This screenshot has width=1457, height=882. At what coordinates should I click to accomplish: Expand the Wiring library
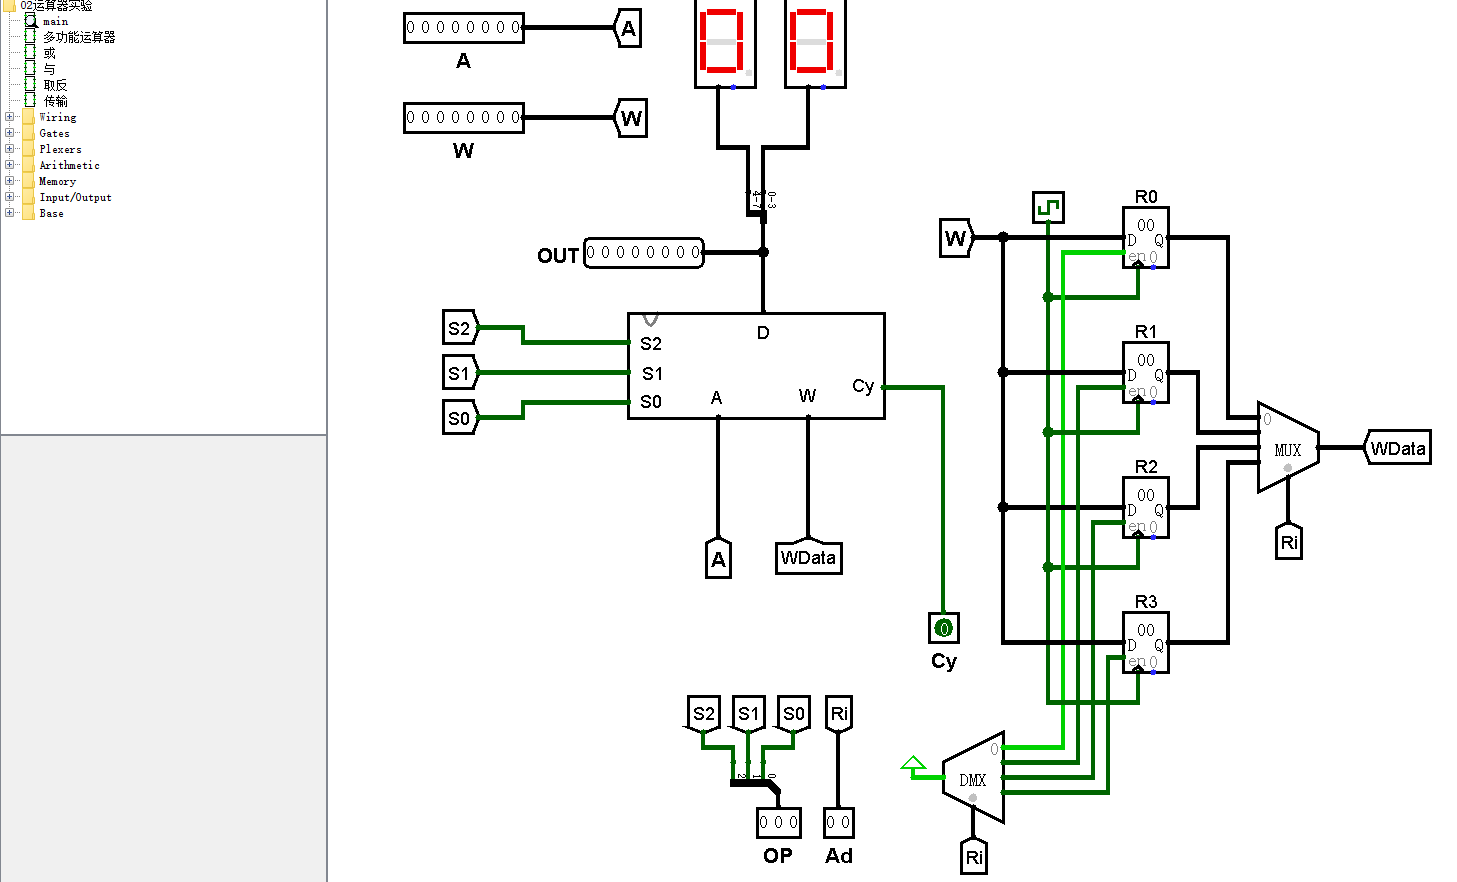10,117
